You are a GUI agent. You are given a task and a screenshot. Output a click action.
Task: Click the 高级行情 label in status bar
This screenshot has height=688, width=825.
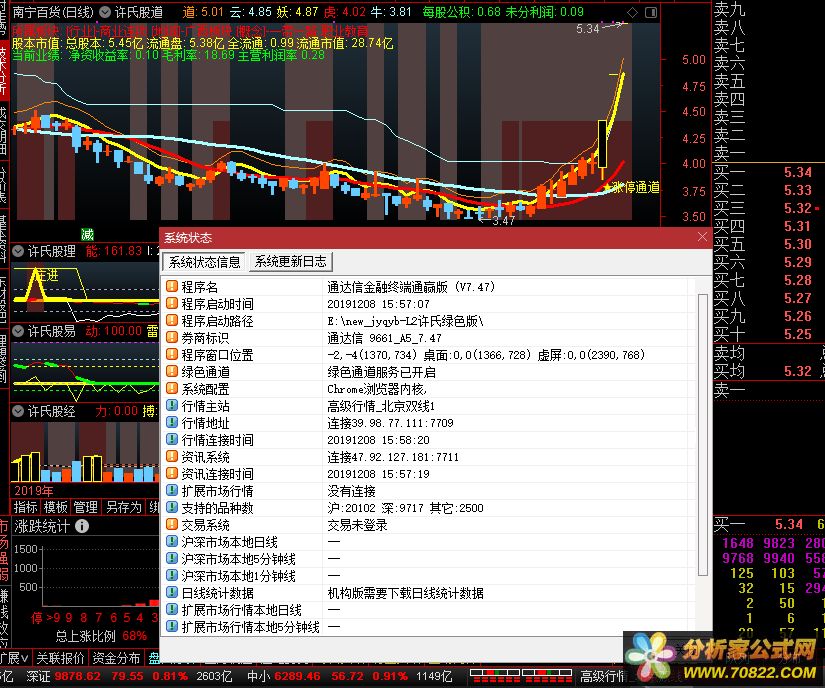[602, 676]
